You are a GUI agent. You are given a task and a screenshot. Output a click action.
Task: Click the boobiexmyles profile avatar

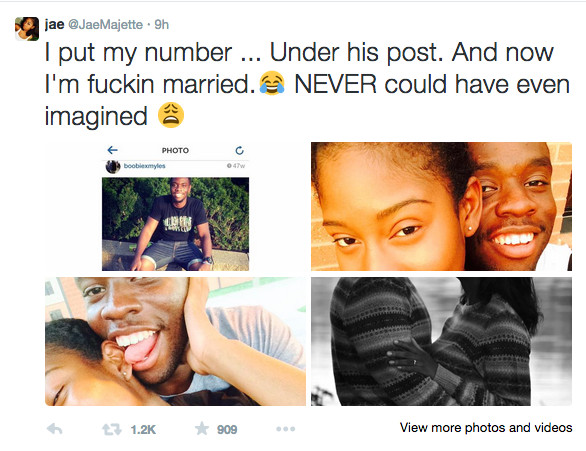tap(113, 167)
